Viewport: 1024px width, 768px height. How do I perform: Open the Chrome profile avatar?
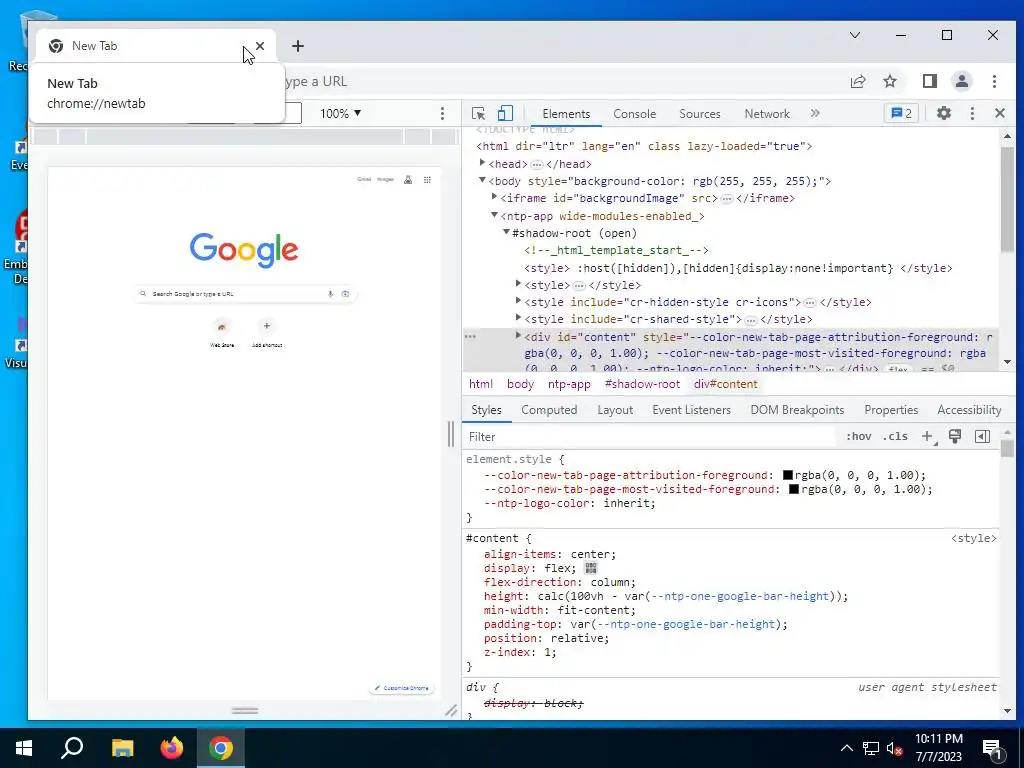(x=961, y=81)
